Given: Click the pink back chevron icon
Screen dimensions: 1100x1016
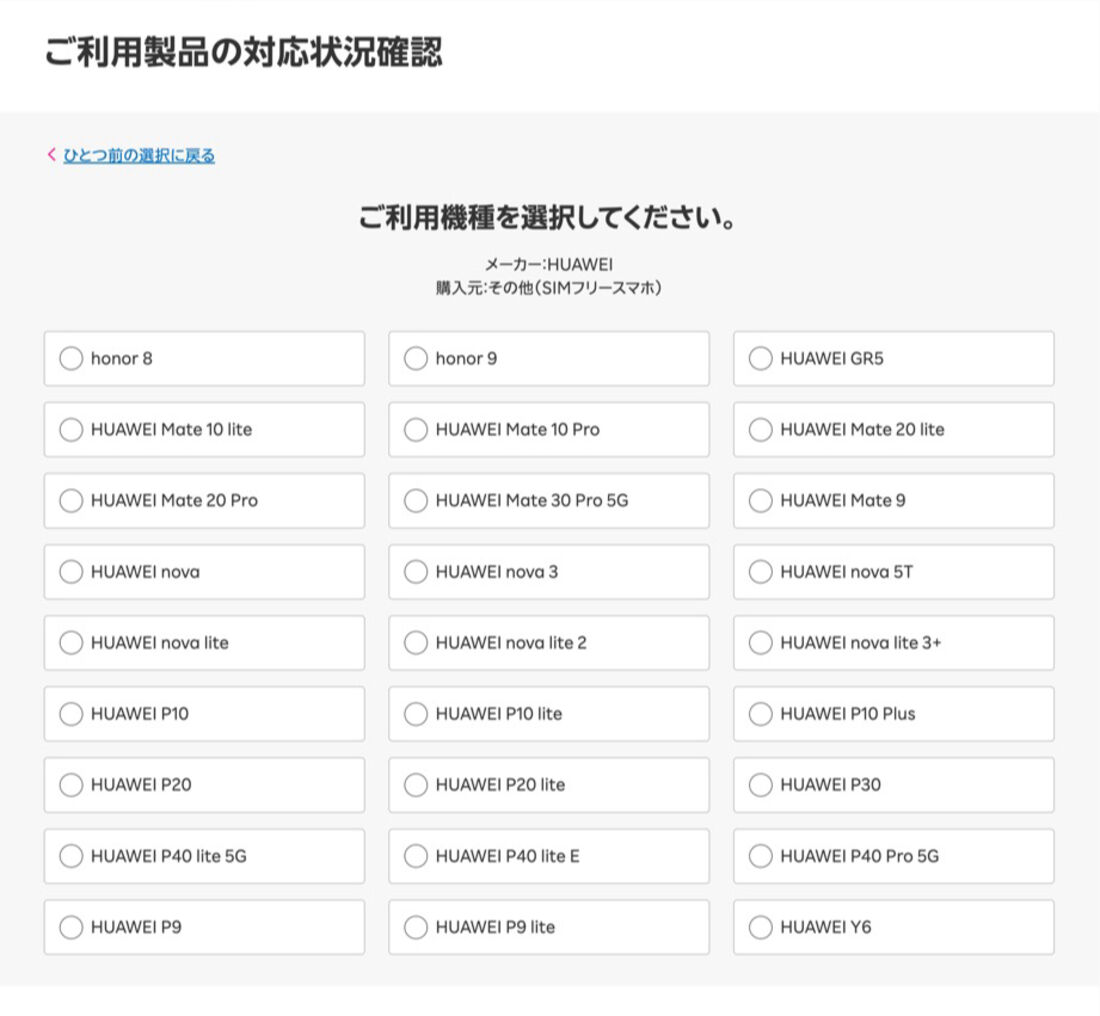Looking at the screenshot, I should point(51,154).
